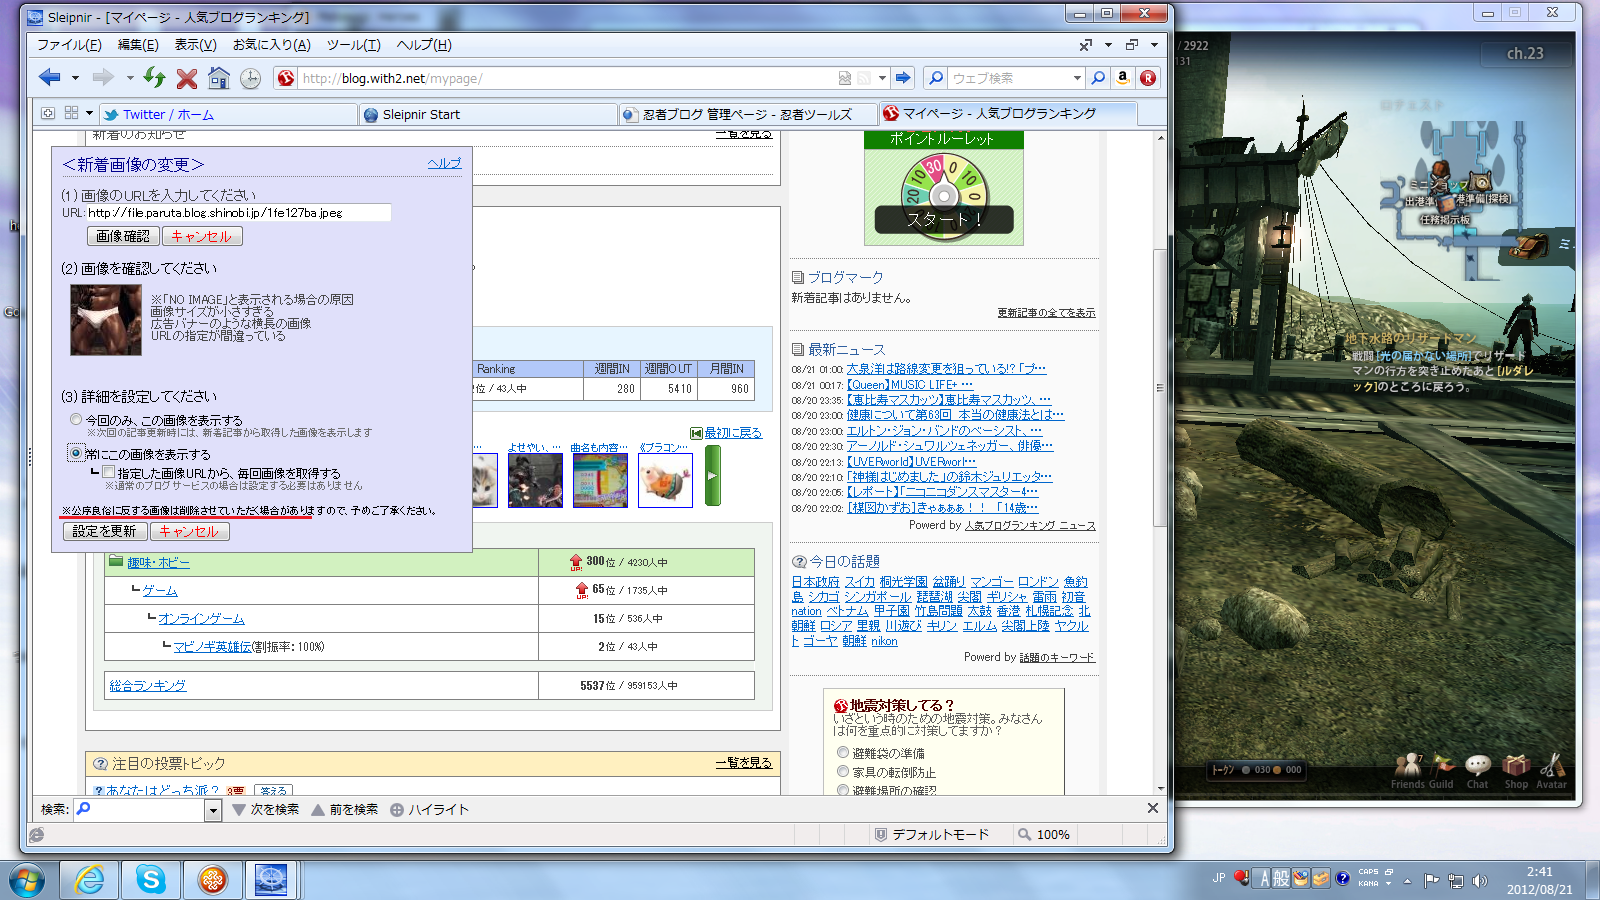Open the ファイル(F) menu
Screen dimensions: 1600x900
pyautogui.click(x=69, y=45)
